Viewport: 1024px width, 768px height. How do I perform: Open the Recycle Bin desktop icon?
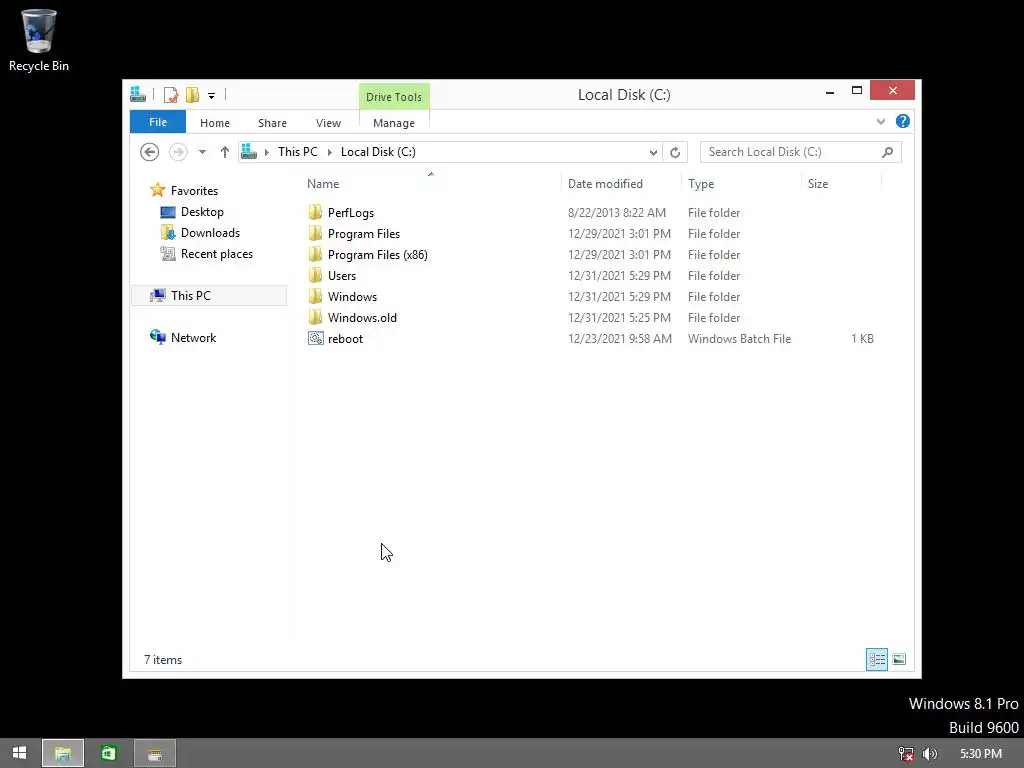[x=39, y=40]
